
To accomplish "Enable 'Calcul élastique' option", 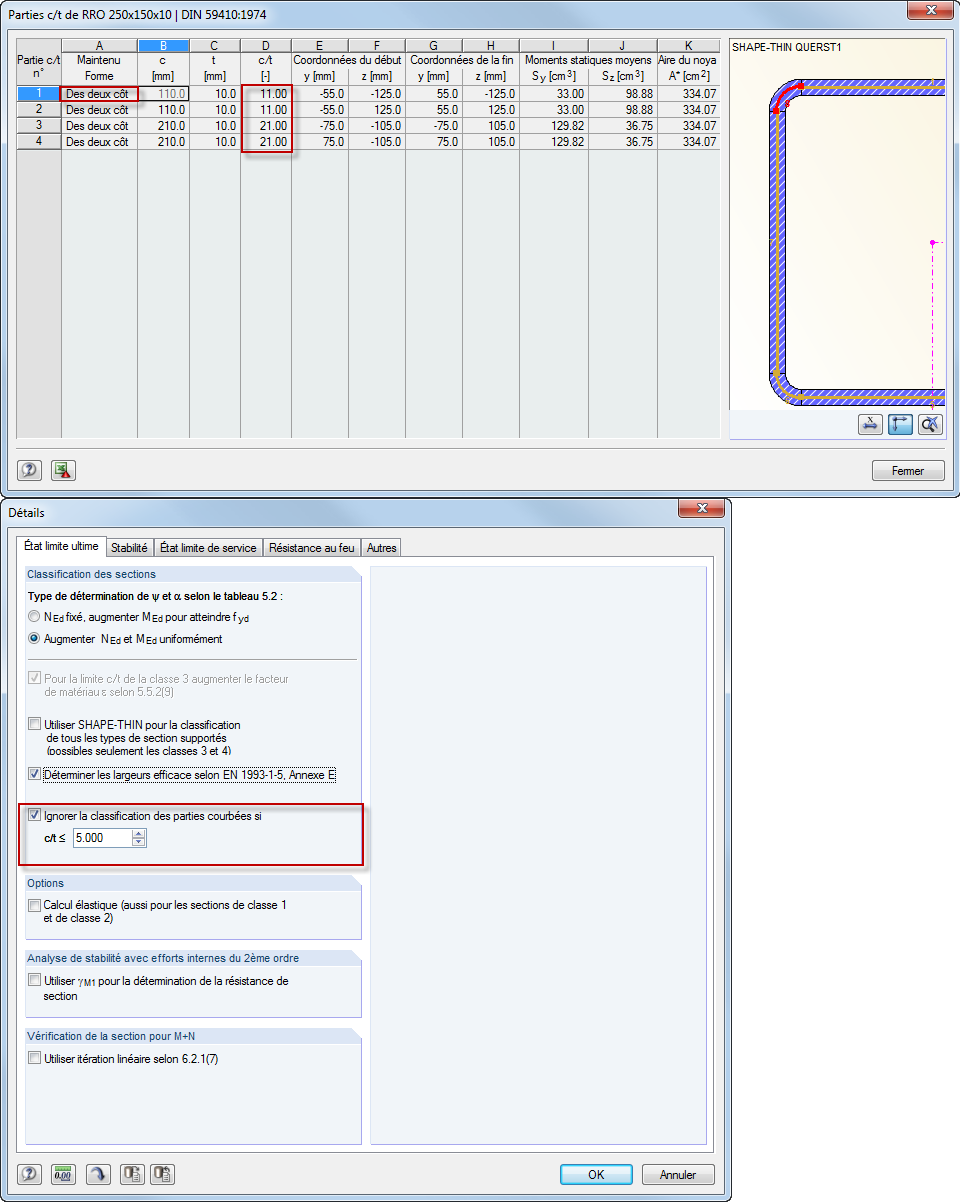I will [x=35, y=905].
